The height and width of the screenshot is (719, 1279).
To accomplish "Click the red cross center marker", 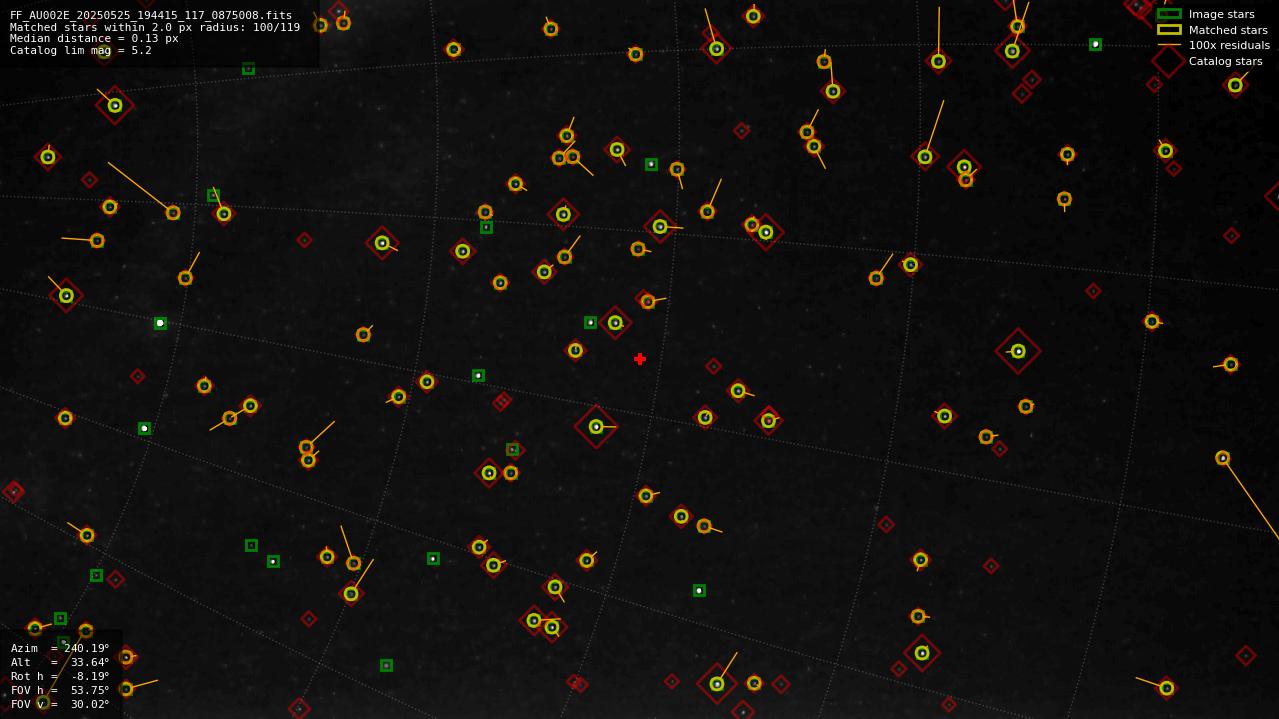I will point(640,359).
